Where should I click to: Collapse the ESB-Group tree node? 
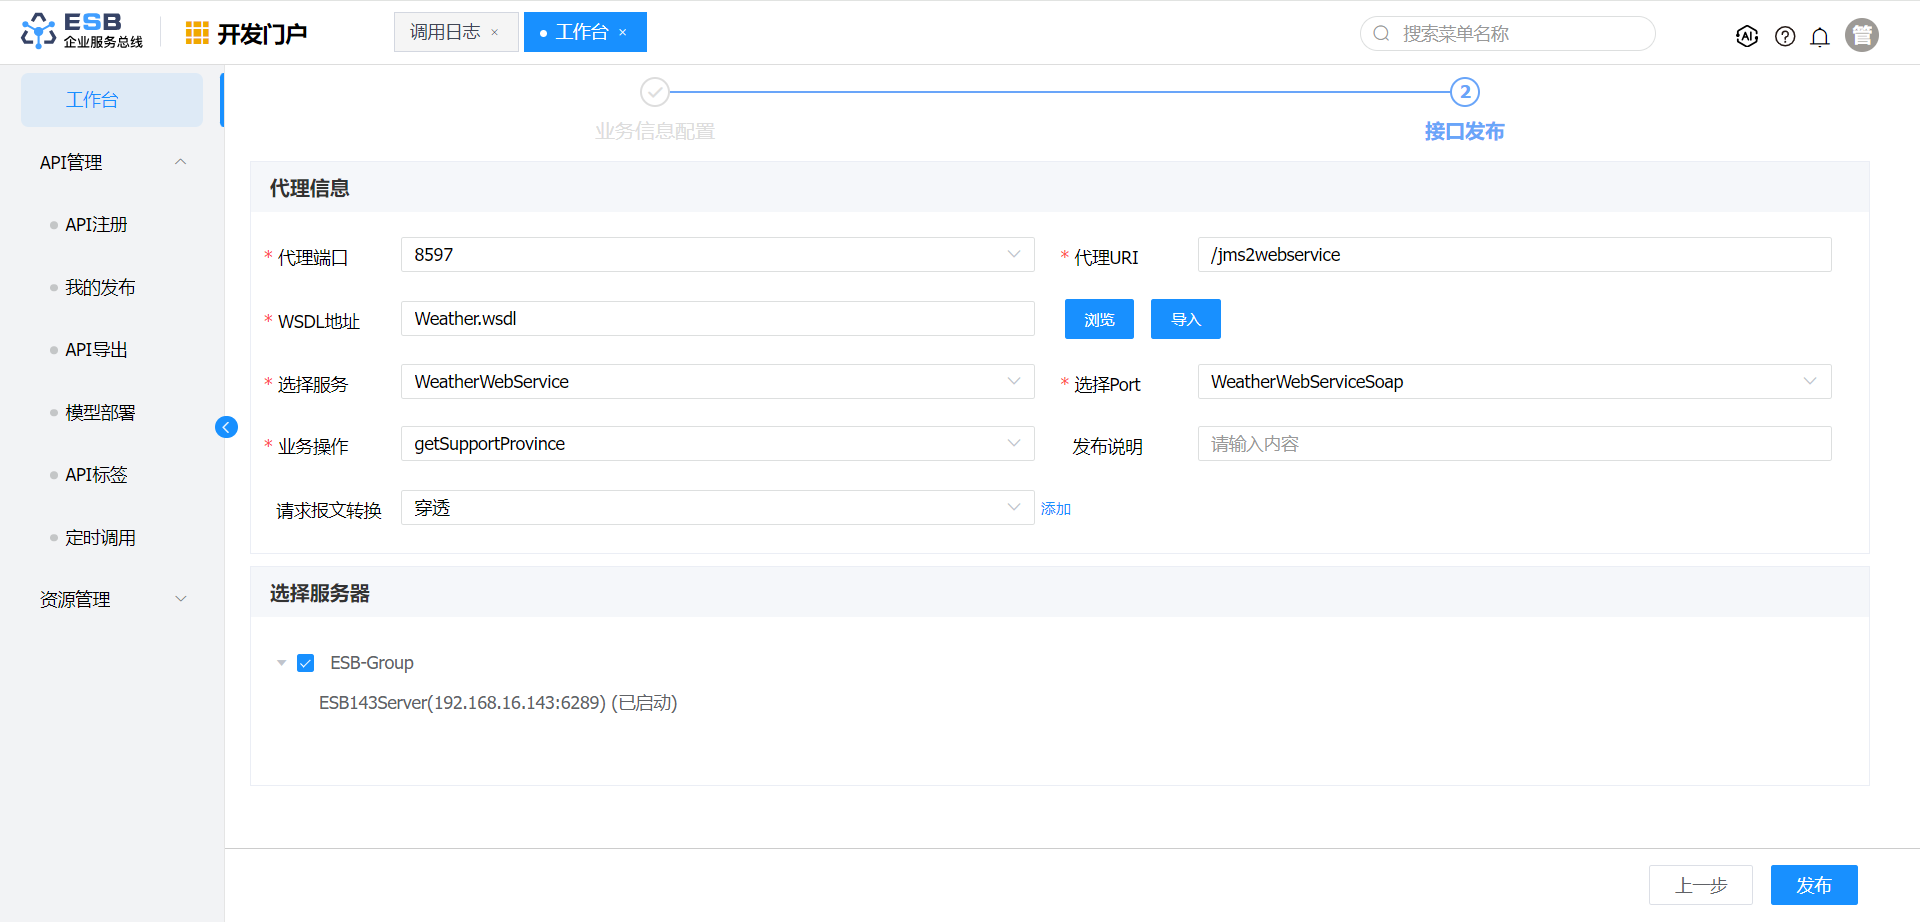pyautogui.click(x=281, y=663)
